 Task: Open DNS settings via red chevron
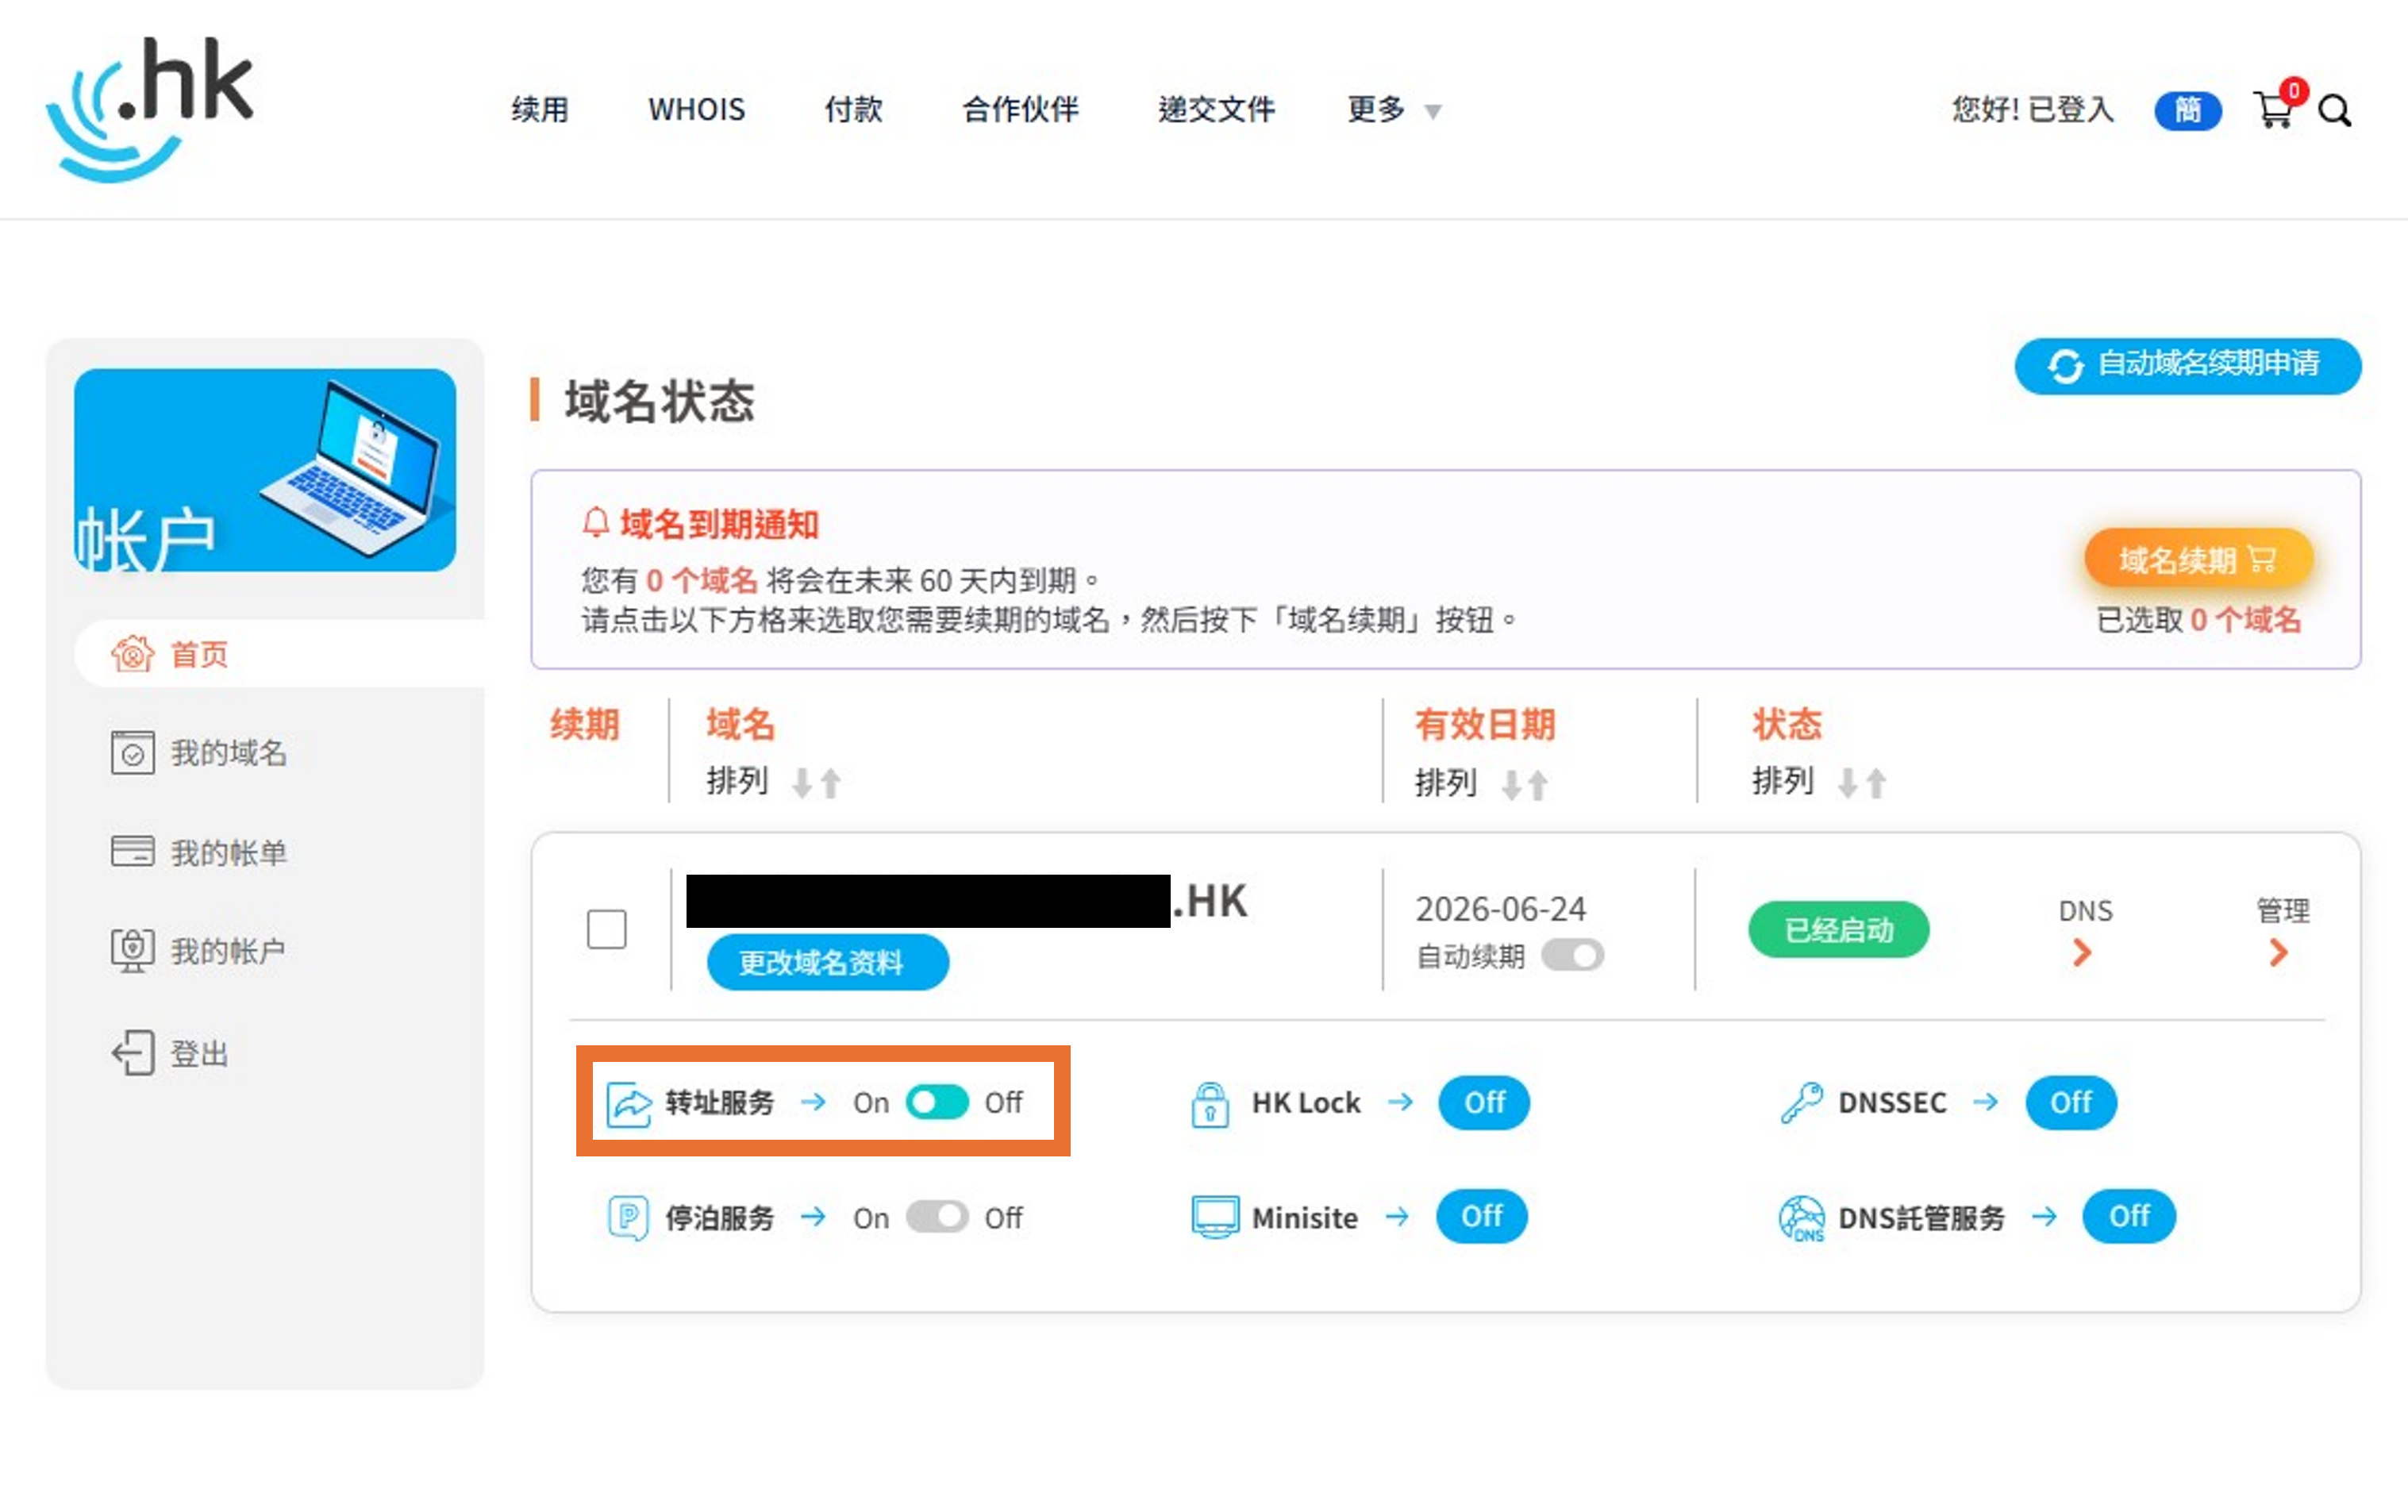(x=2082, y=952)
